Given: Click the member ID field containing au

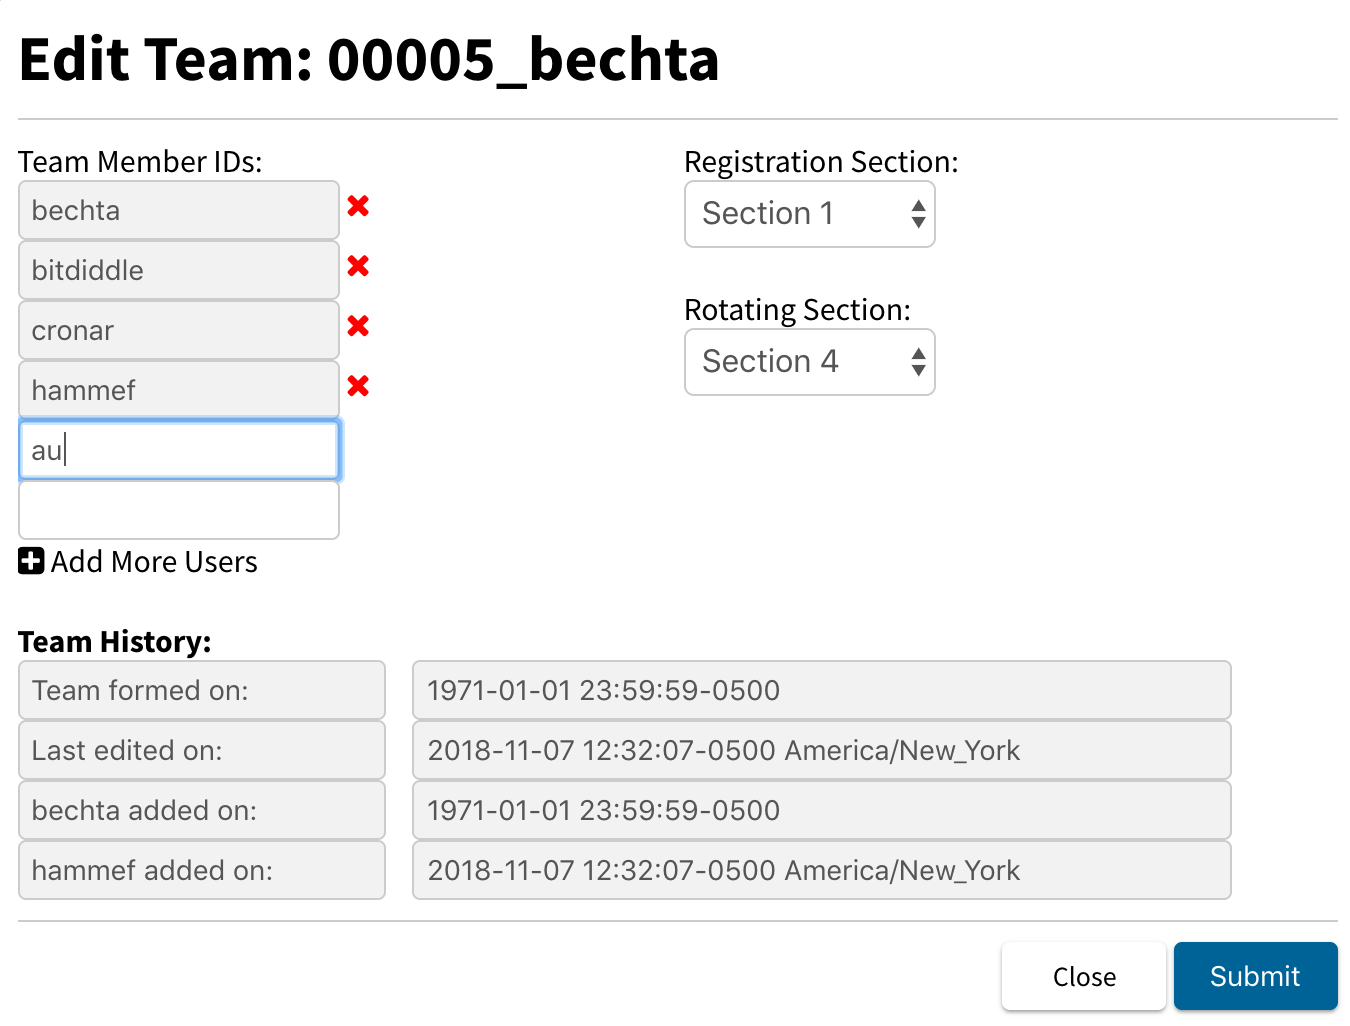Looking at the screenshot, I should (x=178, y=450).
